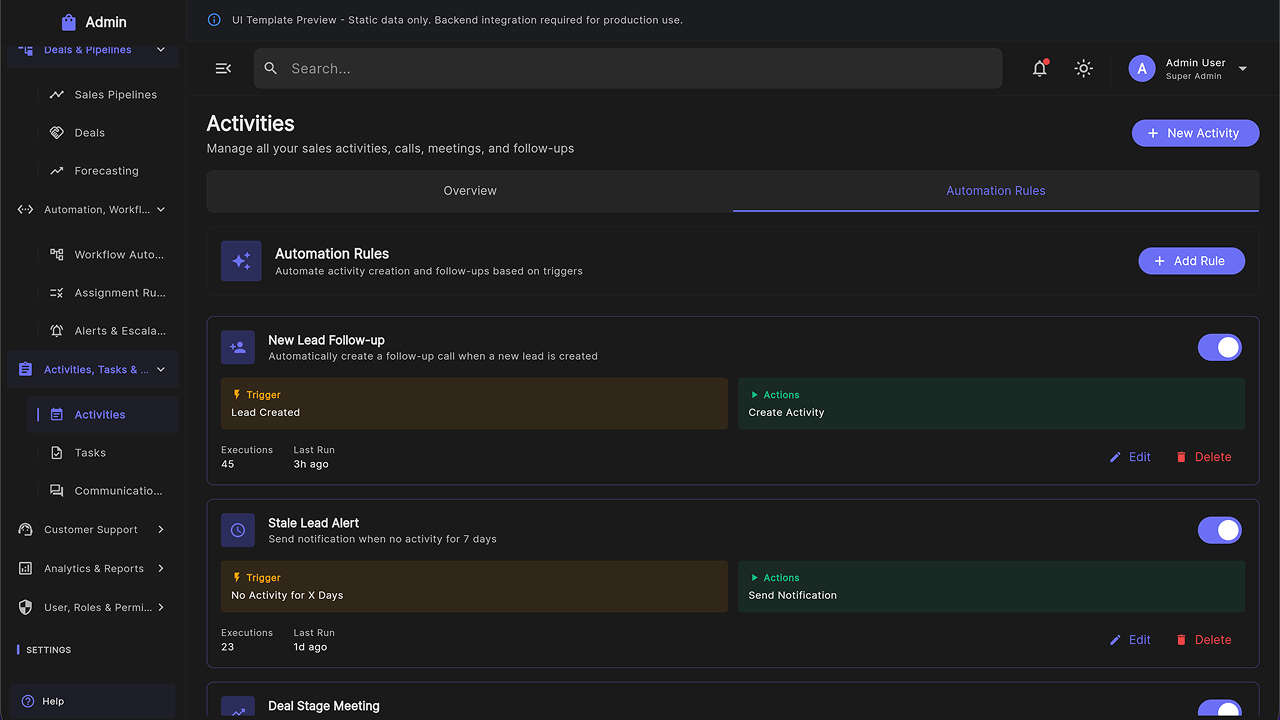Focus the Search input field
The width and height of the screenshot is (1280, 720).
pos(628,69)
